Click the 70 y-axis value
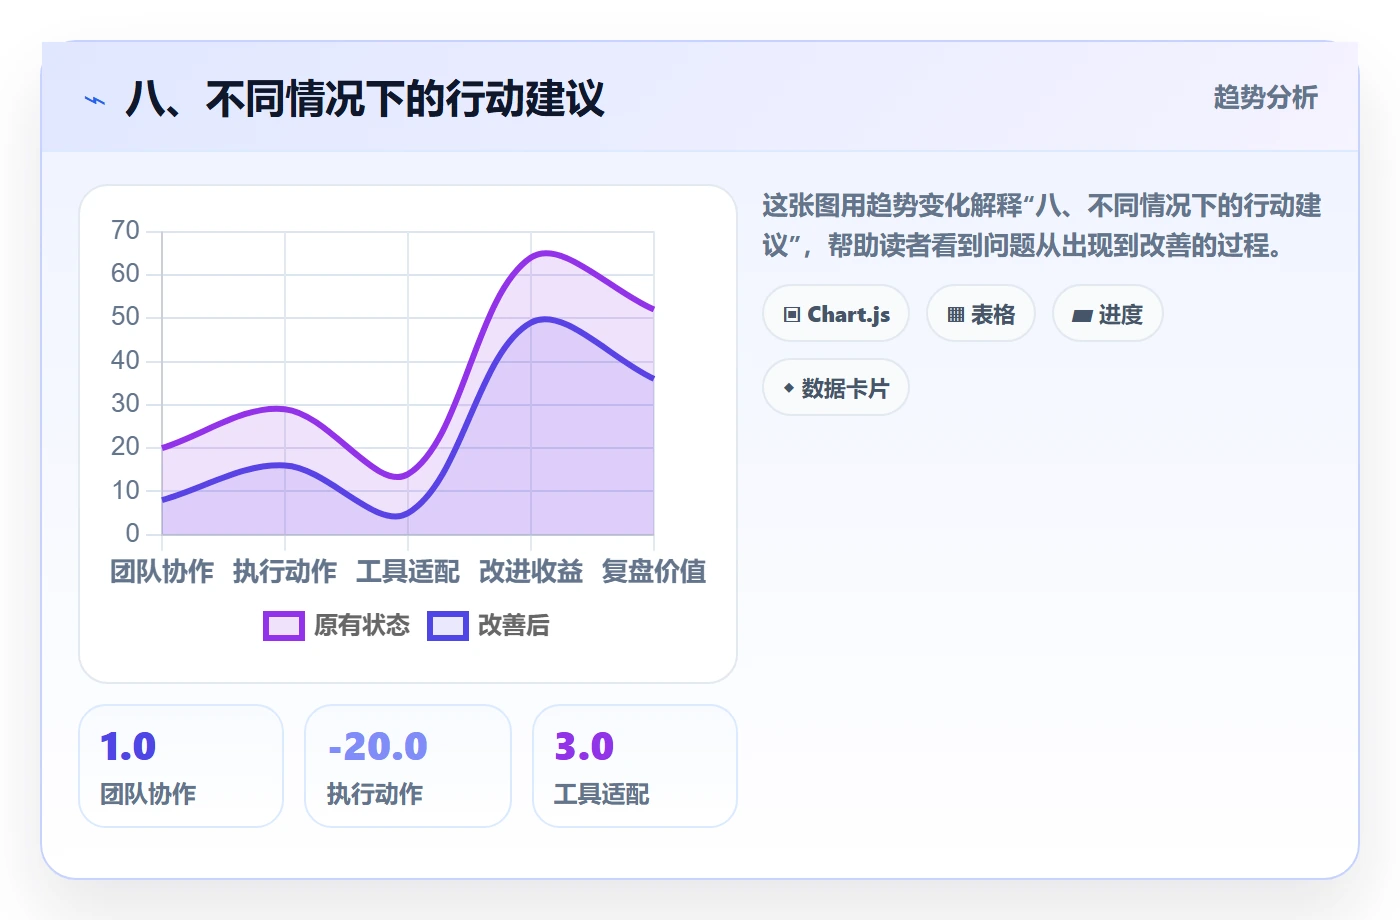 tap(125, 231)
